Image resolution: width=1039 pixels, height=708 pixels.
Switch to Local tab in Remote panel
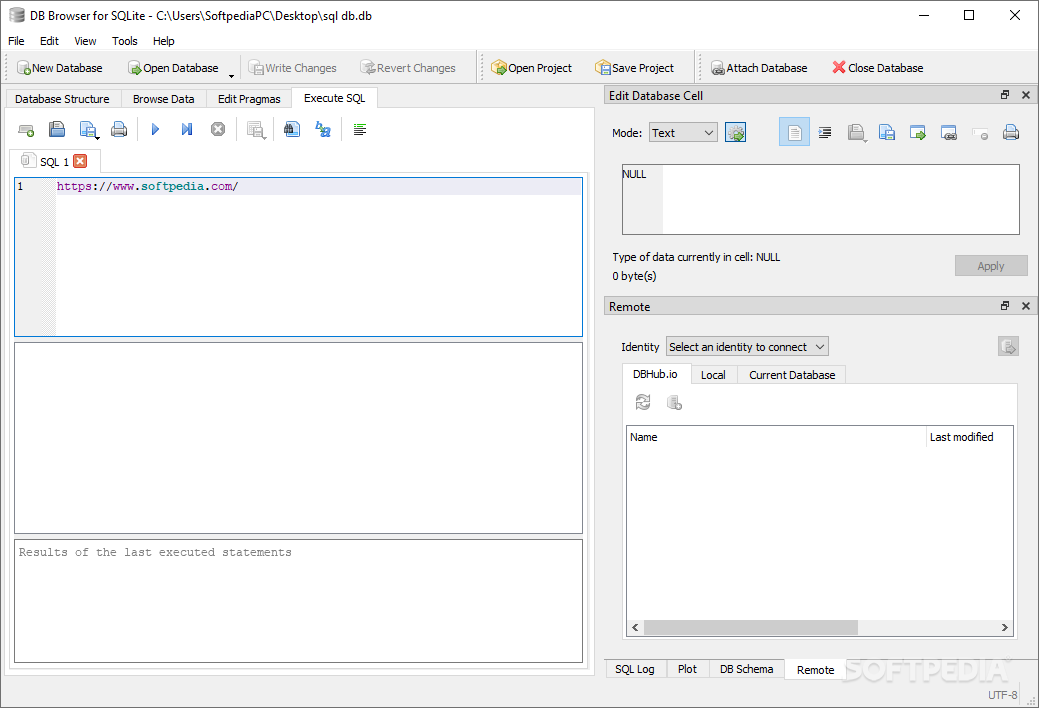[713, 375]
